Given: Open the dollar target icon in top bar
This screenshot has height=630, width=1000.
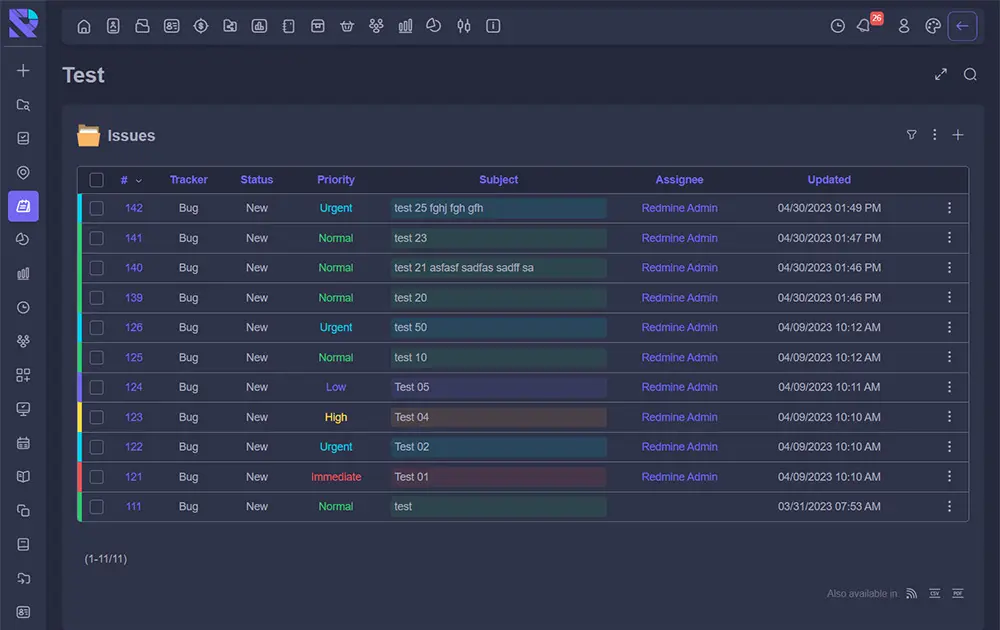Looking at the screenshot, I should [x=201, y=26].
